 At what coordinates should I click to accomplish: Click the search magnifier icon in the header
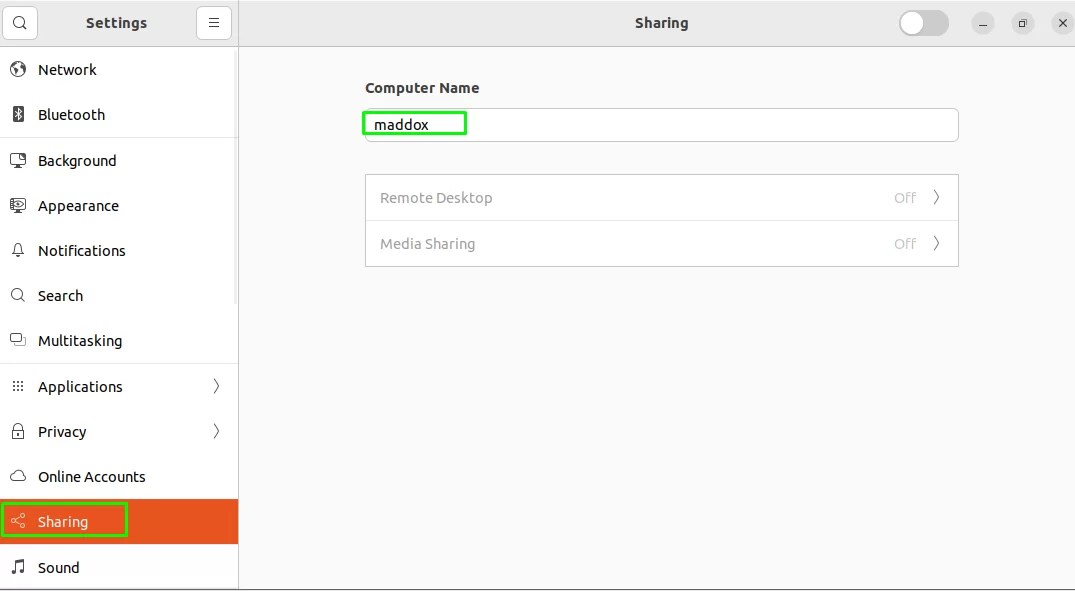coord(20,22)
